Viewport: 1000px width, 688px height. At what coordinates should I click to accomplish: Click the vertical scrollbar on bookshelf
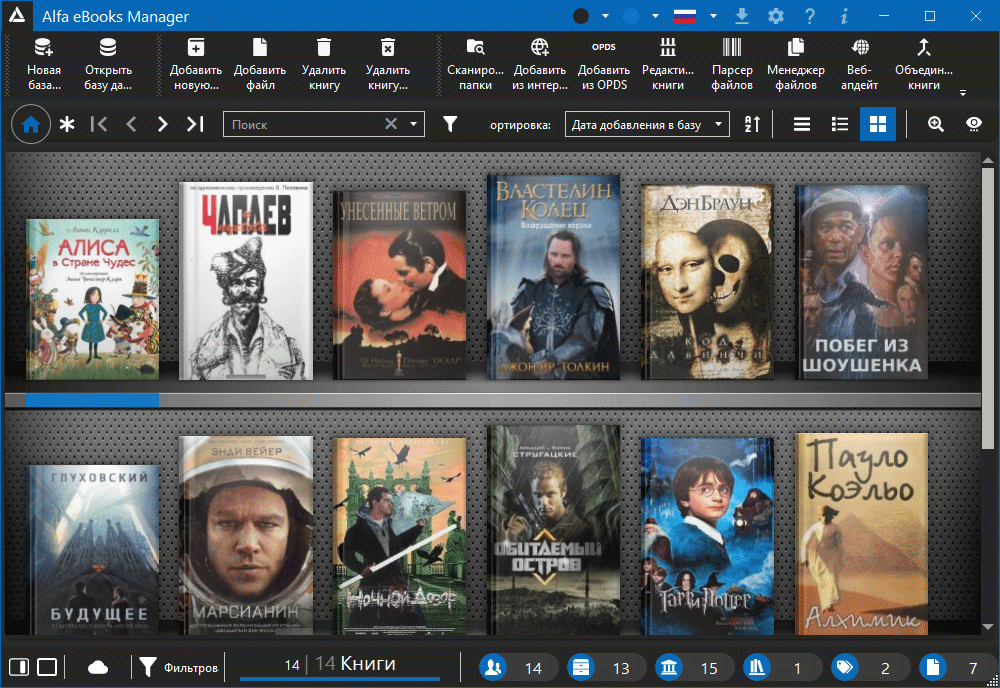tap(988, 300)
